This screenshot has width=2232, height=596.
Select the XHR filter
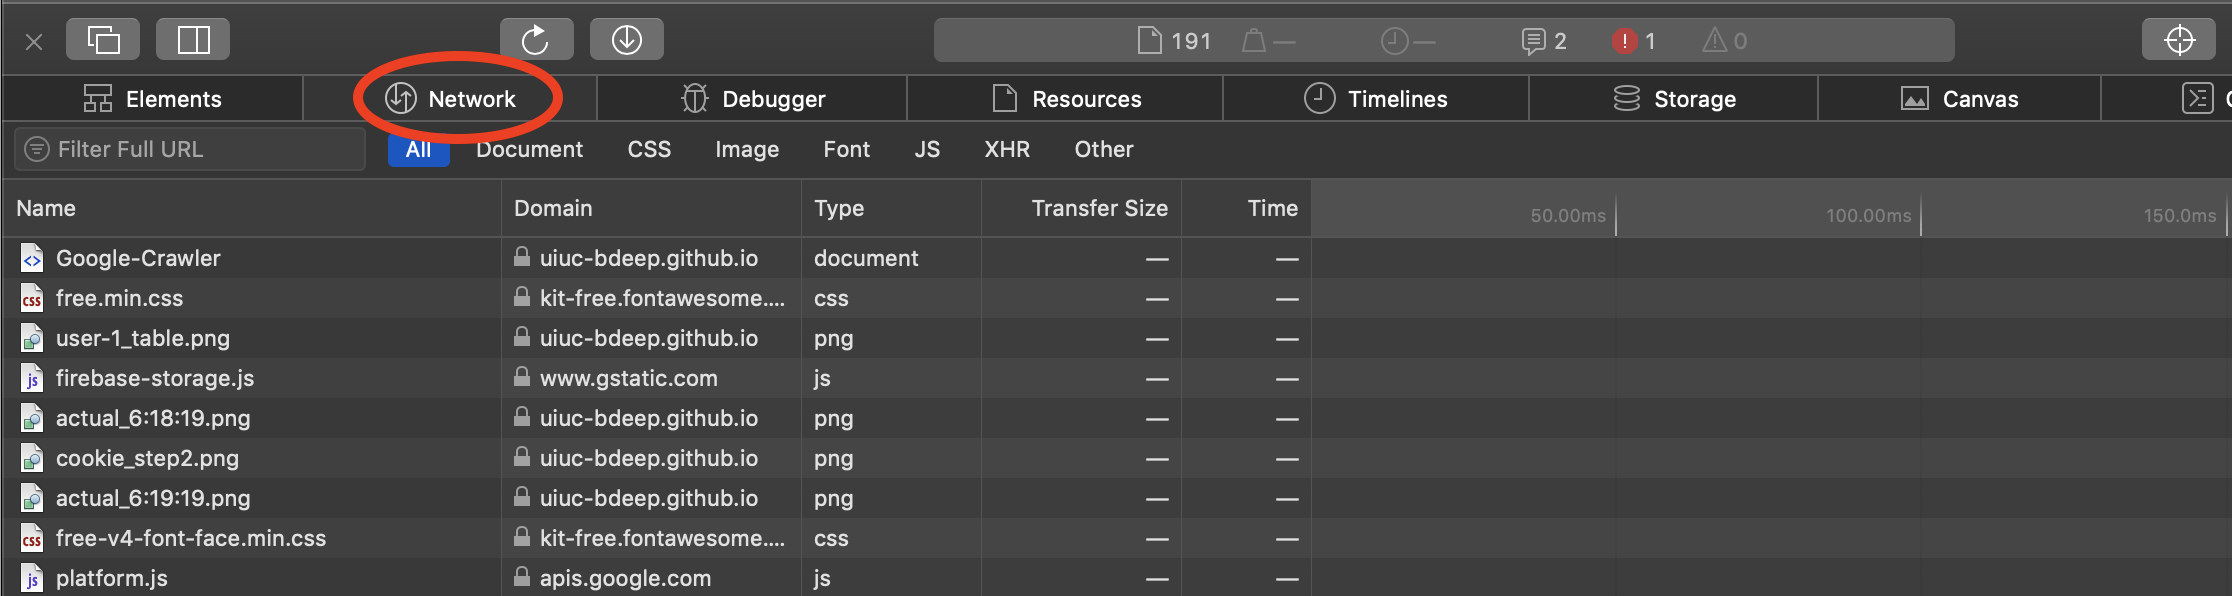tap(1006, 149)
